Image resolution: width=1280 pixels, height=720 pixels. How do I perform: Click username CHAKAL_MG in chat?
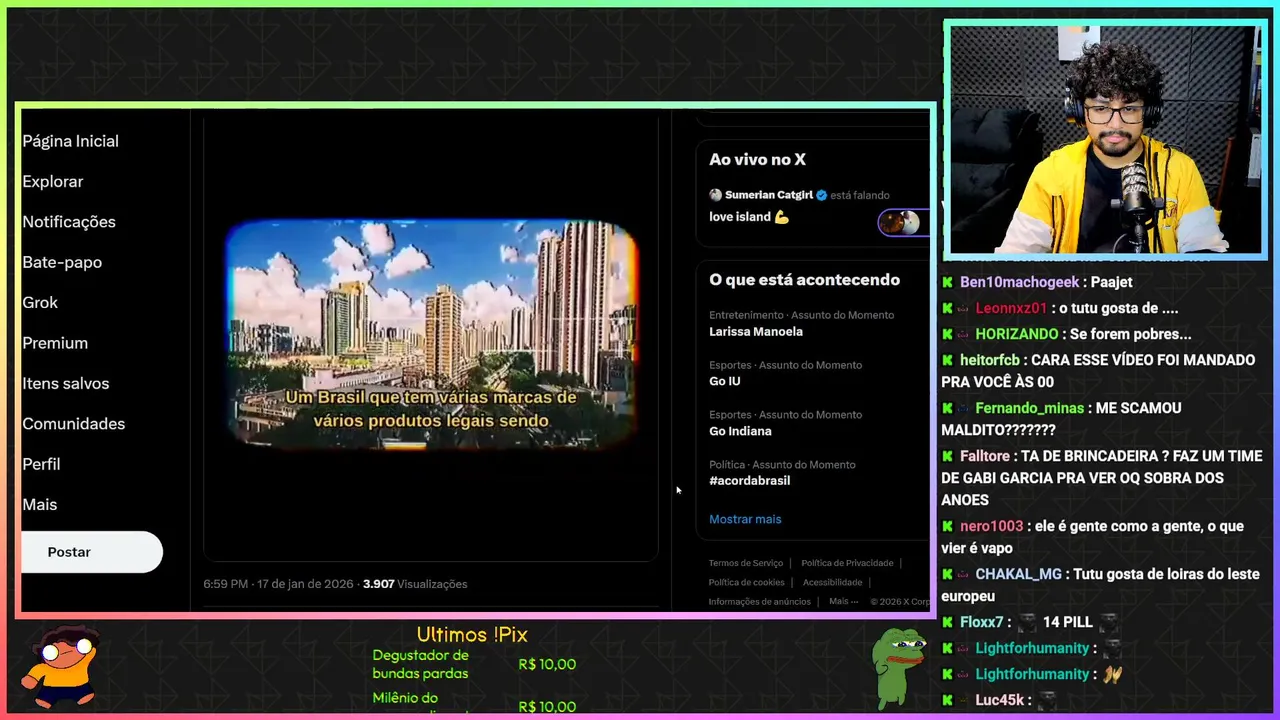(1018, 574)
